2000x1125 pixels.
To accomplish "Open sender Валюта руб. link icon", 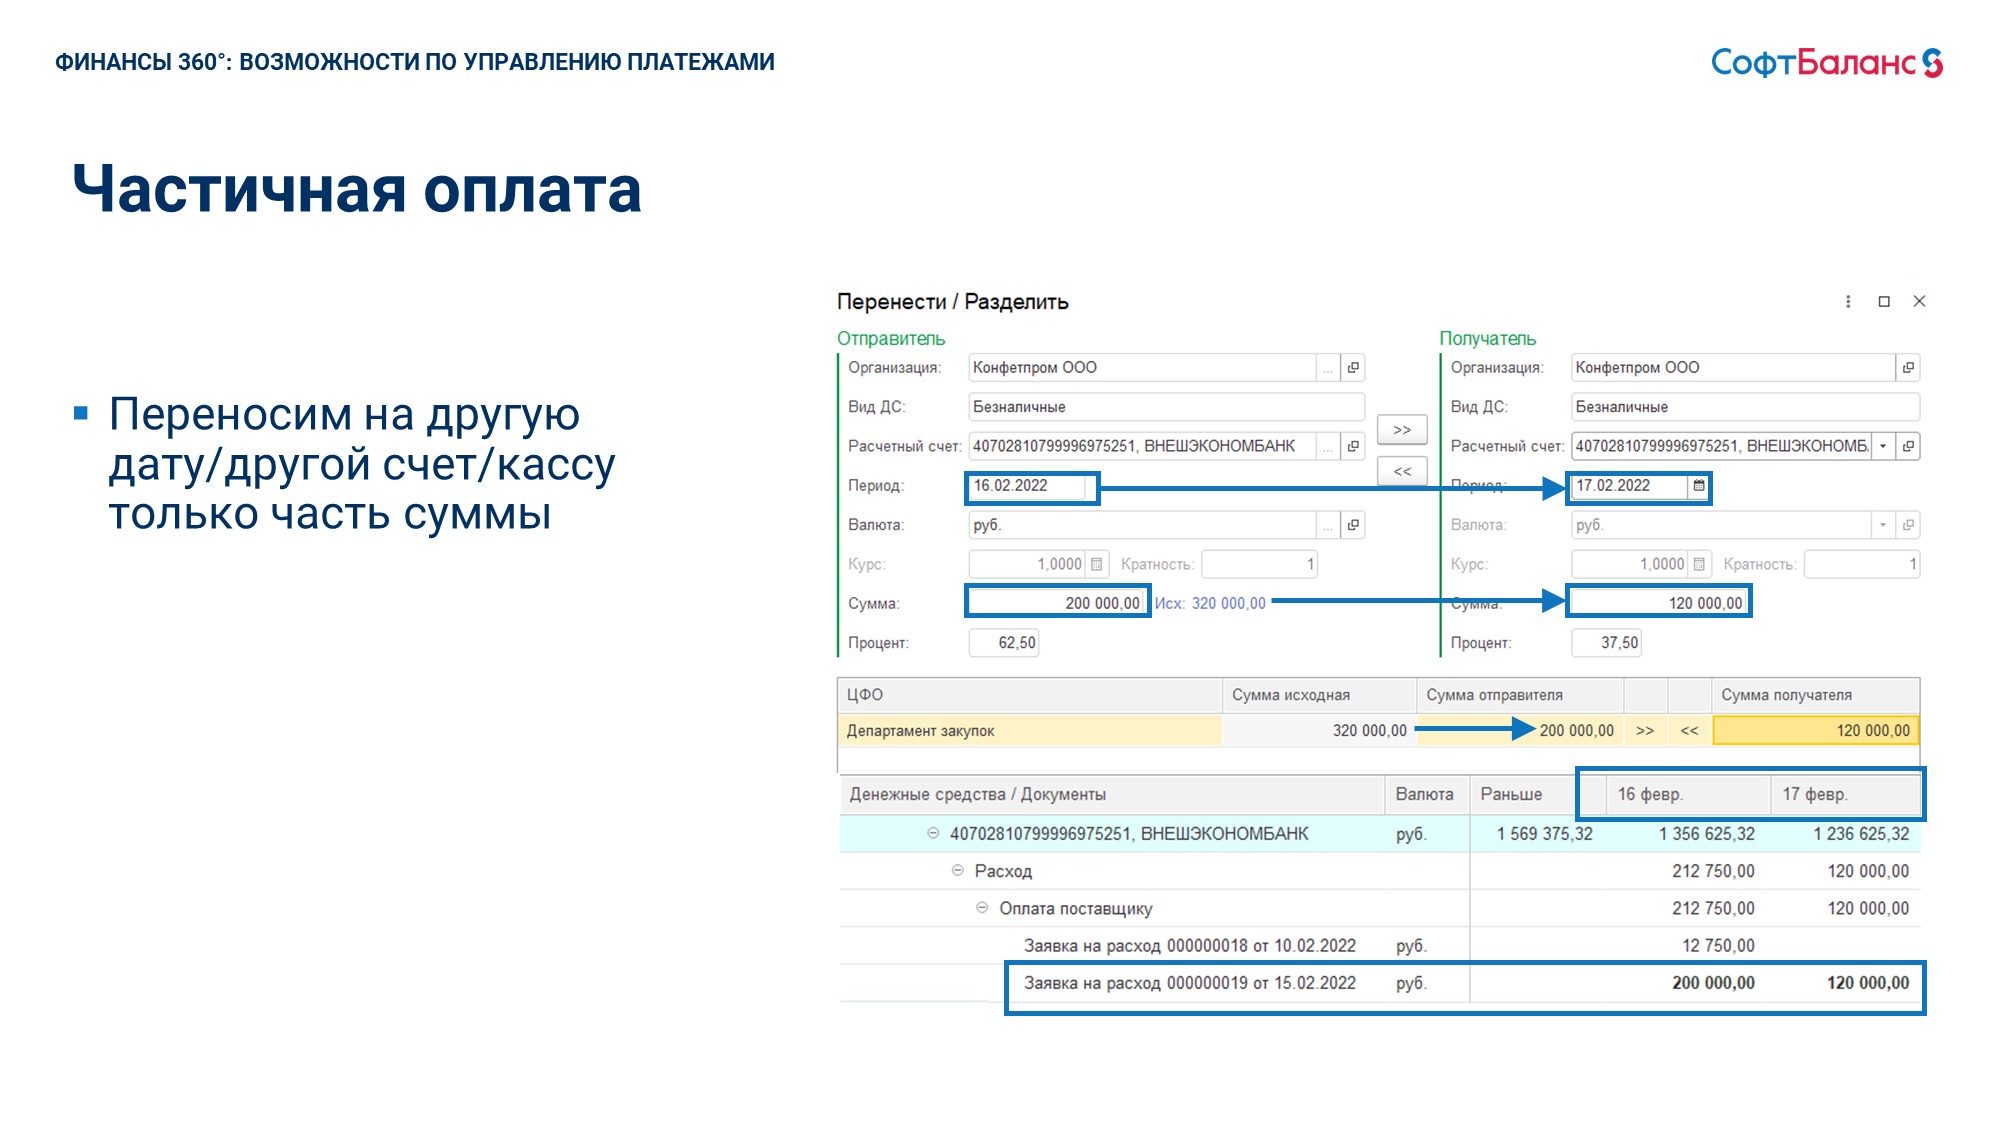I will 1353,525.
